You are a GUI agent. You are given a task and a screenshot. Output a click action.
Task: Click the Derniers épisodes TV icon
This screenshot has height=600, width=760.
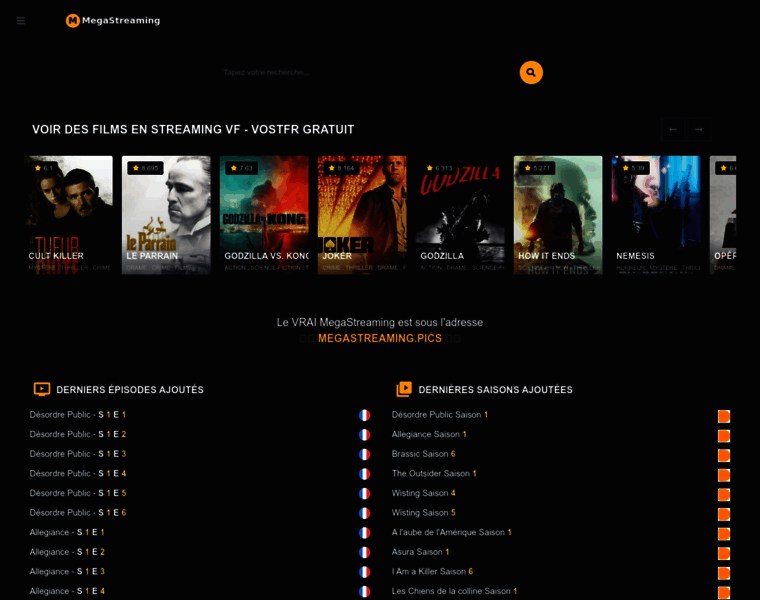pos(42,389)
